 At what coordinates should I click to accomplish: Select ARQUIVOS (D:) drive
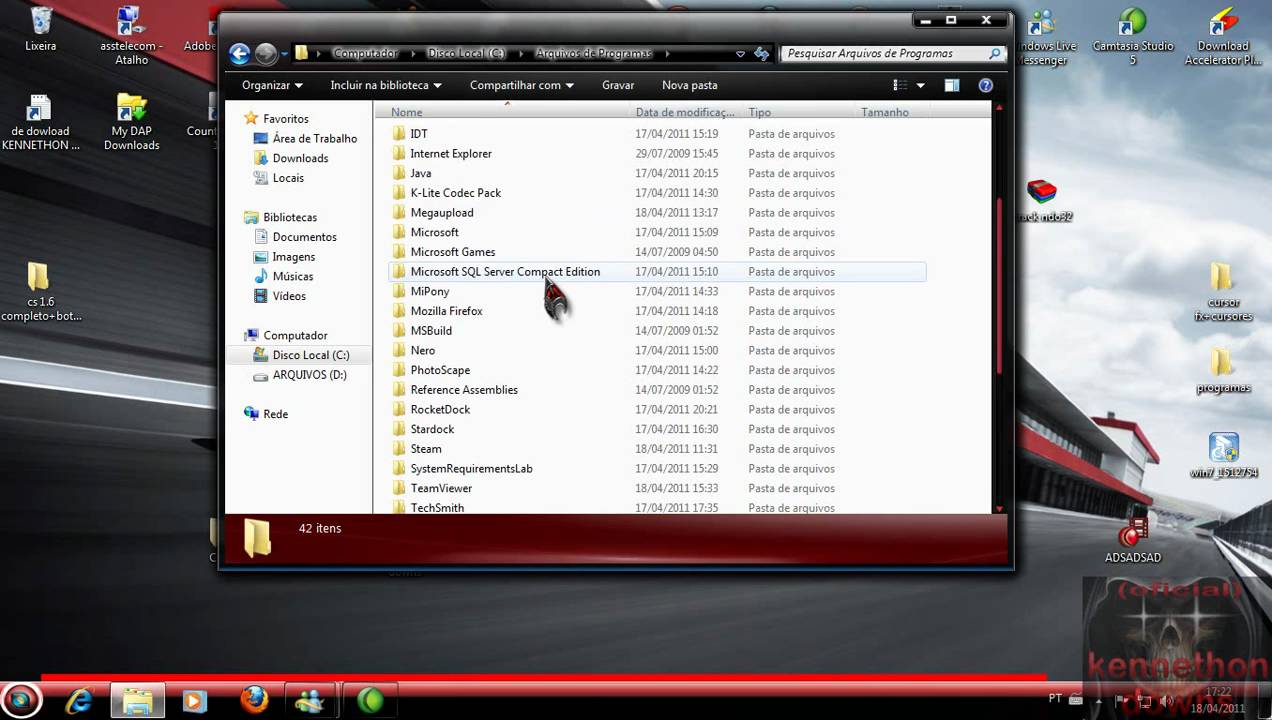click(299, 375)
